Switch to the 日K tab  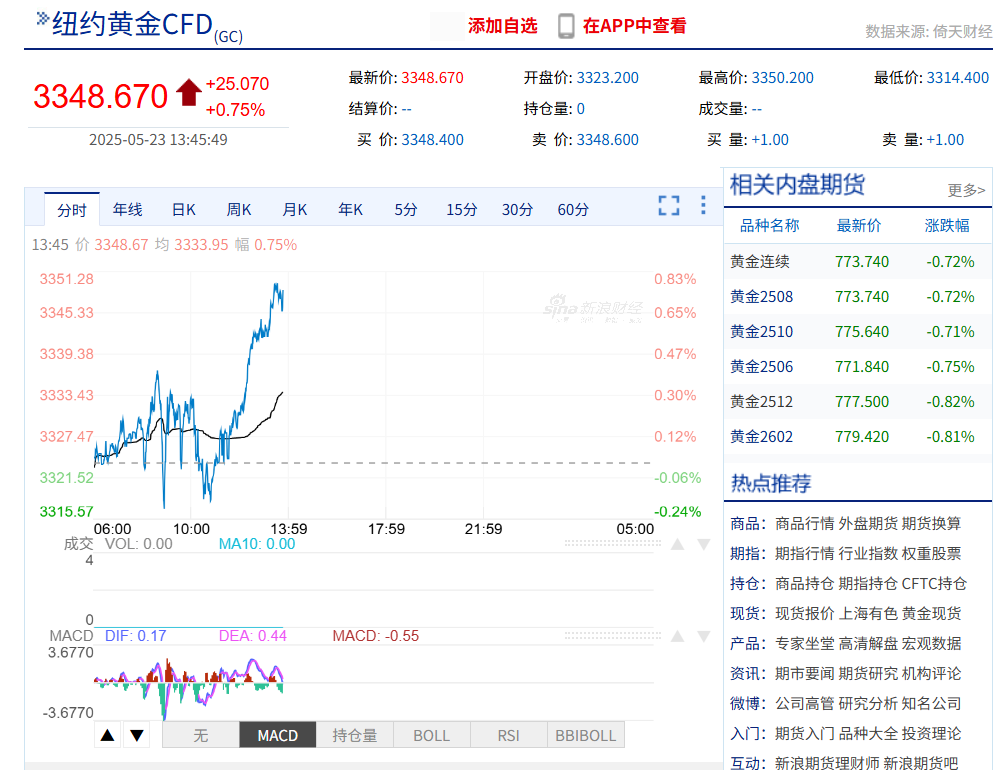point(184,210)
